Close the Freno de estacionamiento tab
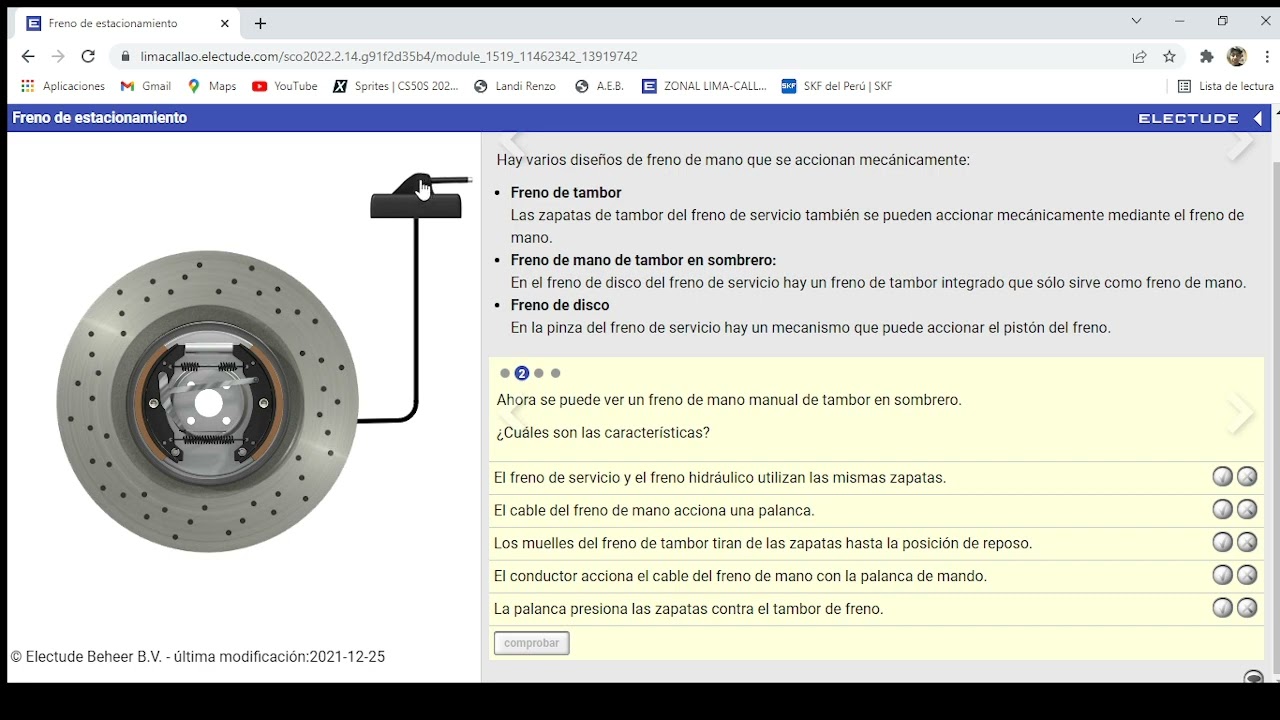The width and height of the screenshot is (1280, 720). (225, 23)
